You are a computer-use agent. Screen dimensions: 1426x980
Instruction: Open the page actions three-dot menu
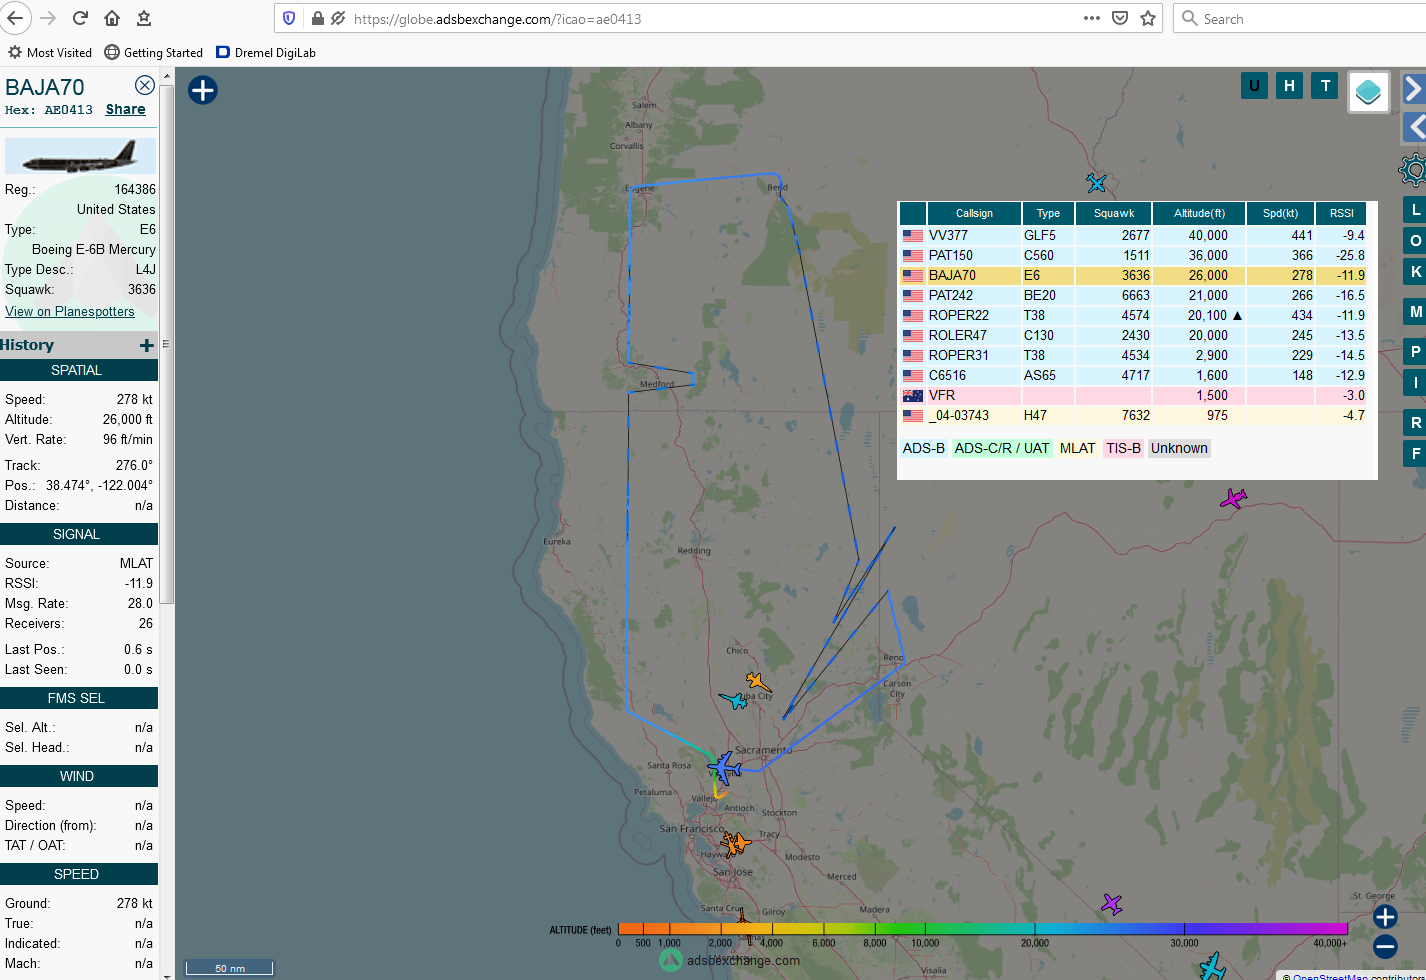pyautogui.click(x=1092, y=18)
